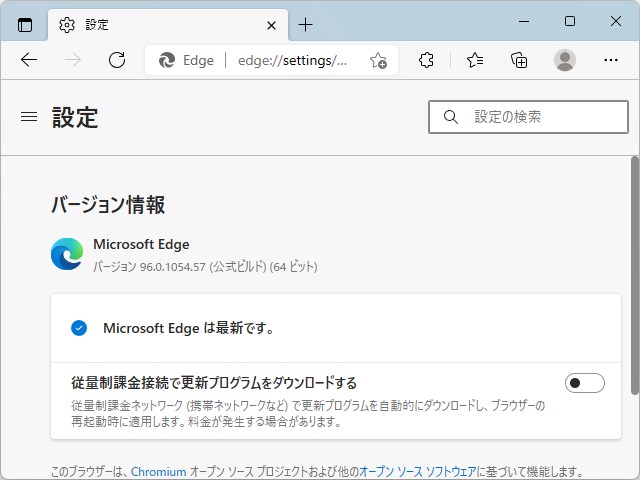Click the blue up-to-date checkmark icon
Screen dimensions: 640x480
point(79,328)
